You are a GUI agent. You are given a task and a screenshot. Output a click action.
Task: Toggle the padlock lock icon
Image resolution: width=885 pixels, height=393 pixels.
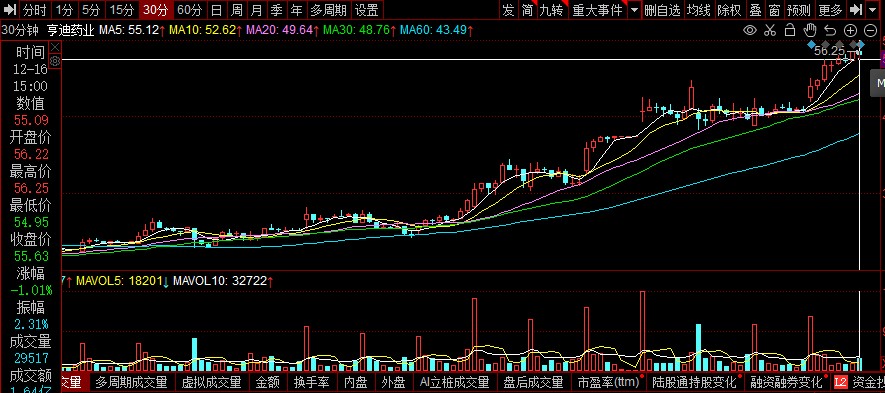tap(790, 30)
